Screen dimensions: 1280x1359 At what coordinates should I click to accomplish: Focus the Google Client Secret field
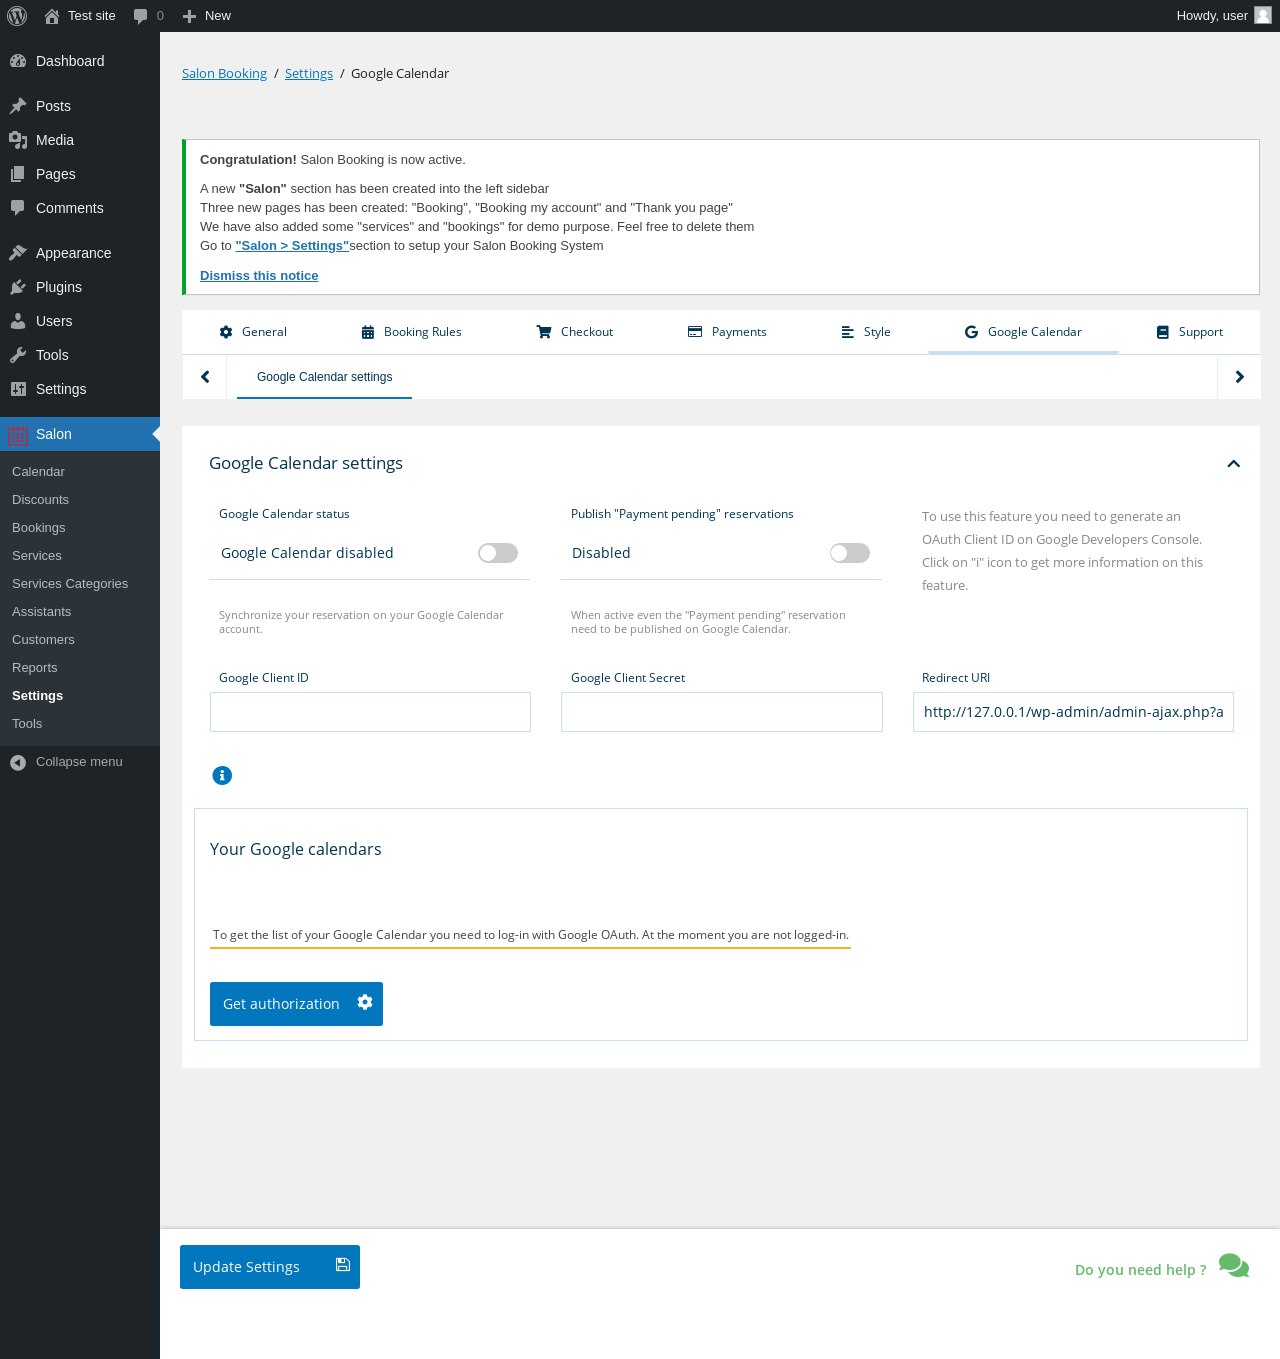[722, 712]
